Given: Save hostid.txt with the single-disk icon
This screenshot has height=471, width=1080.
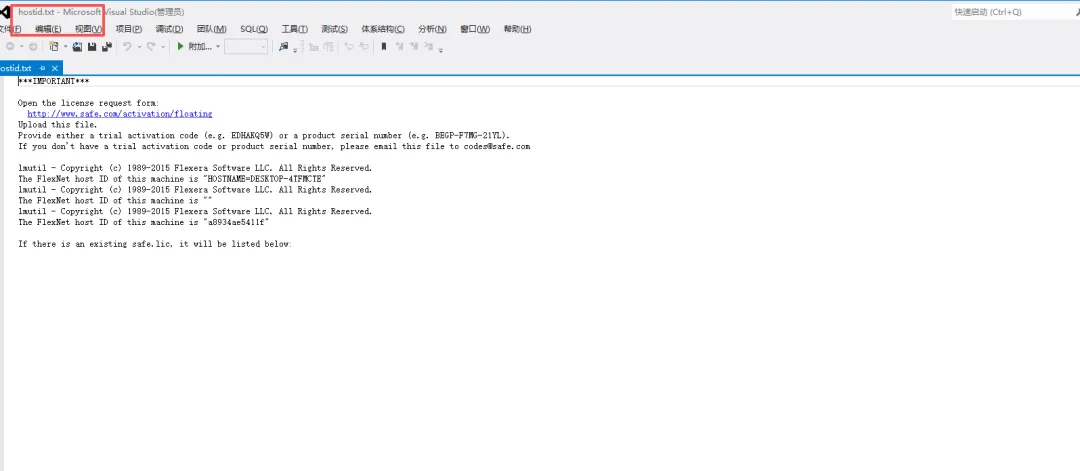Looking at the screenshot, I should pos(92,47).
